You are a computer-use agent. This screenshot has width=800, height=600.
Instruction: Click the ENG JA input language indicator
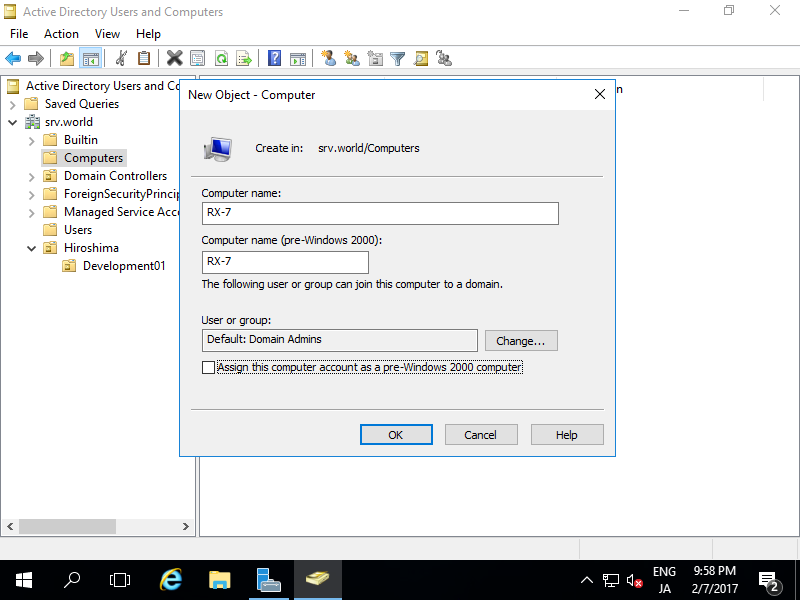pyautogui.click(x=664, y=580)
